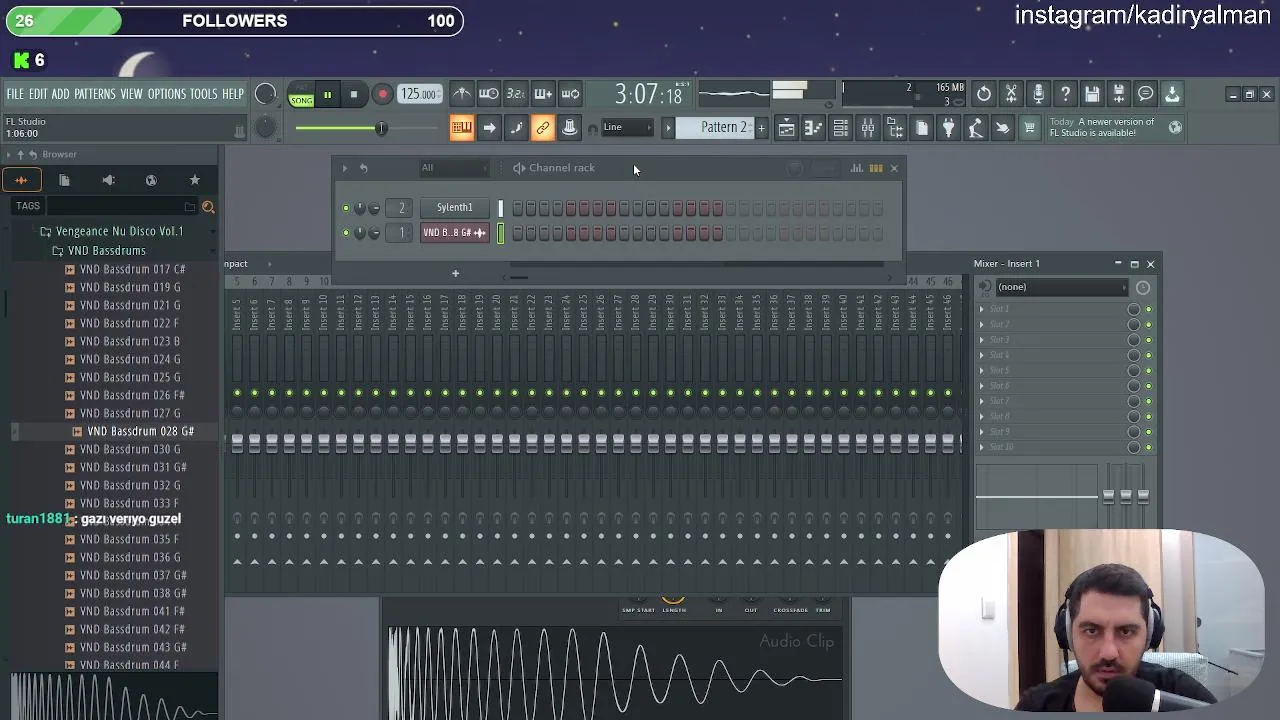Image resolution: width=1280 pixels, height=720 pixels.
Task: Mute the VND B..8 G# channel LED
Action: pyautogui.click(x=346, y=233)
